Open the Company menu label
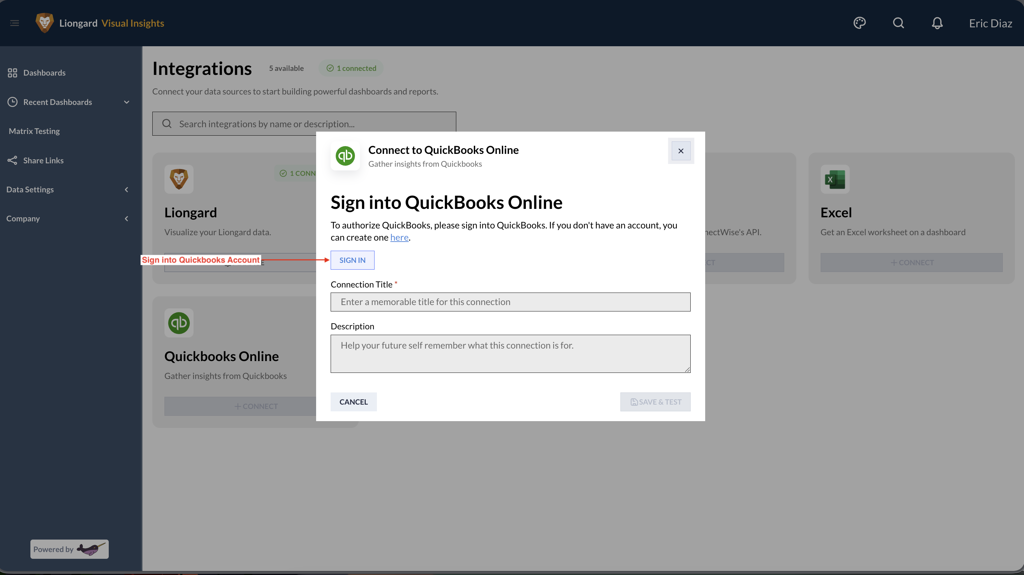This screenshot has width=1024, height=575. [23, 218]
